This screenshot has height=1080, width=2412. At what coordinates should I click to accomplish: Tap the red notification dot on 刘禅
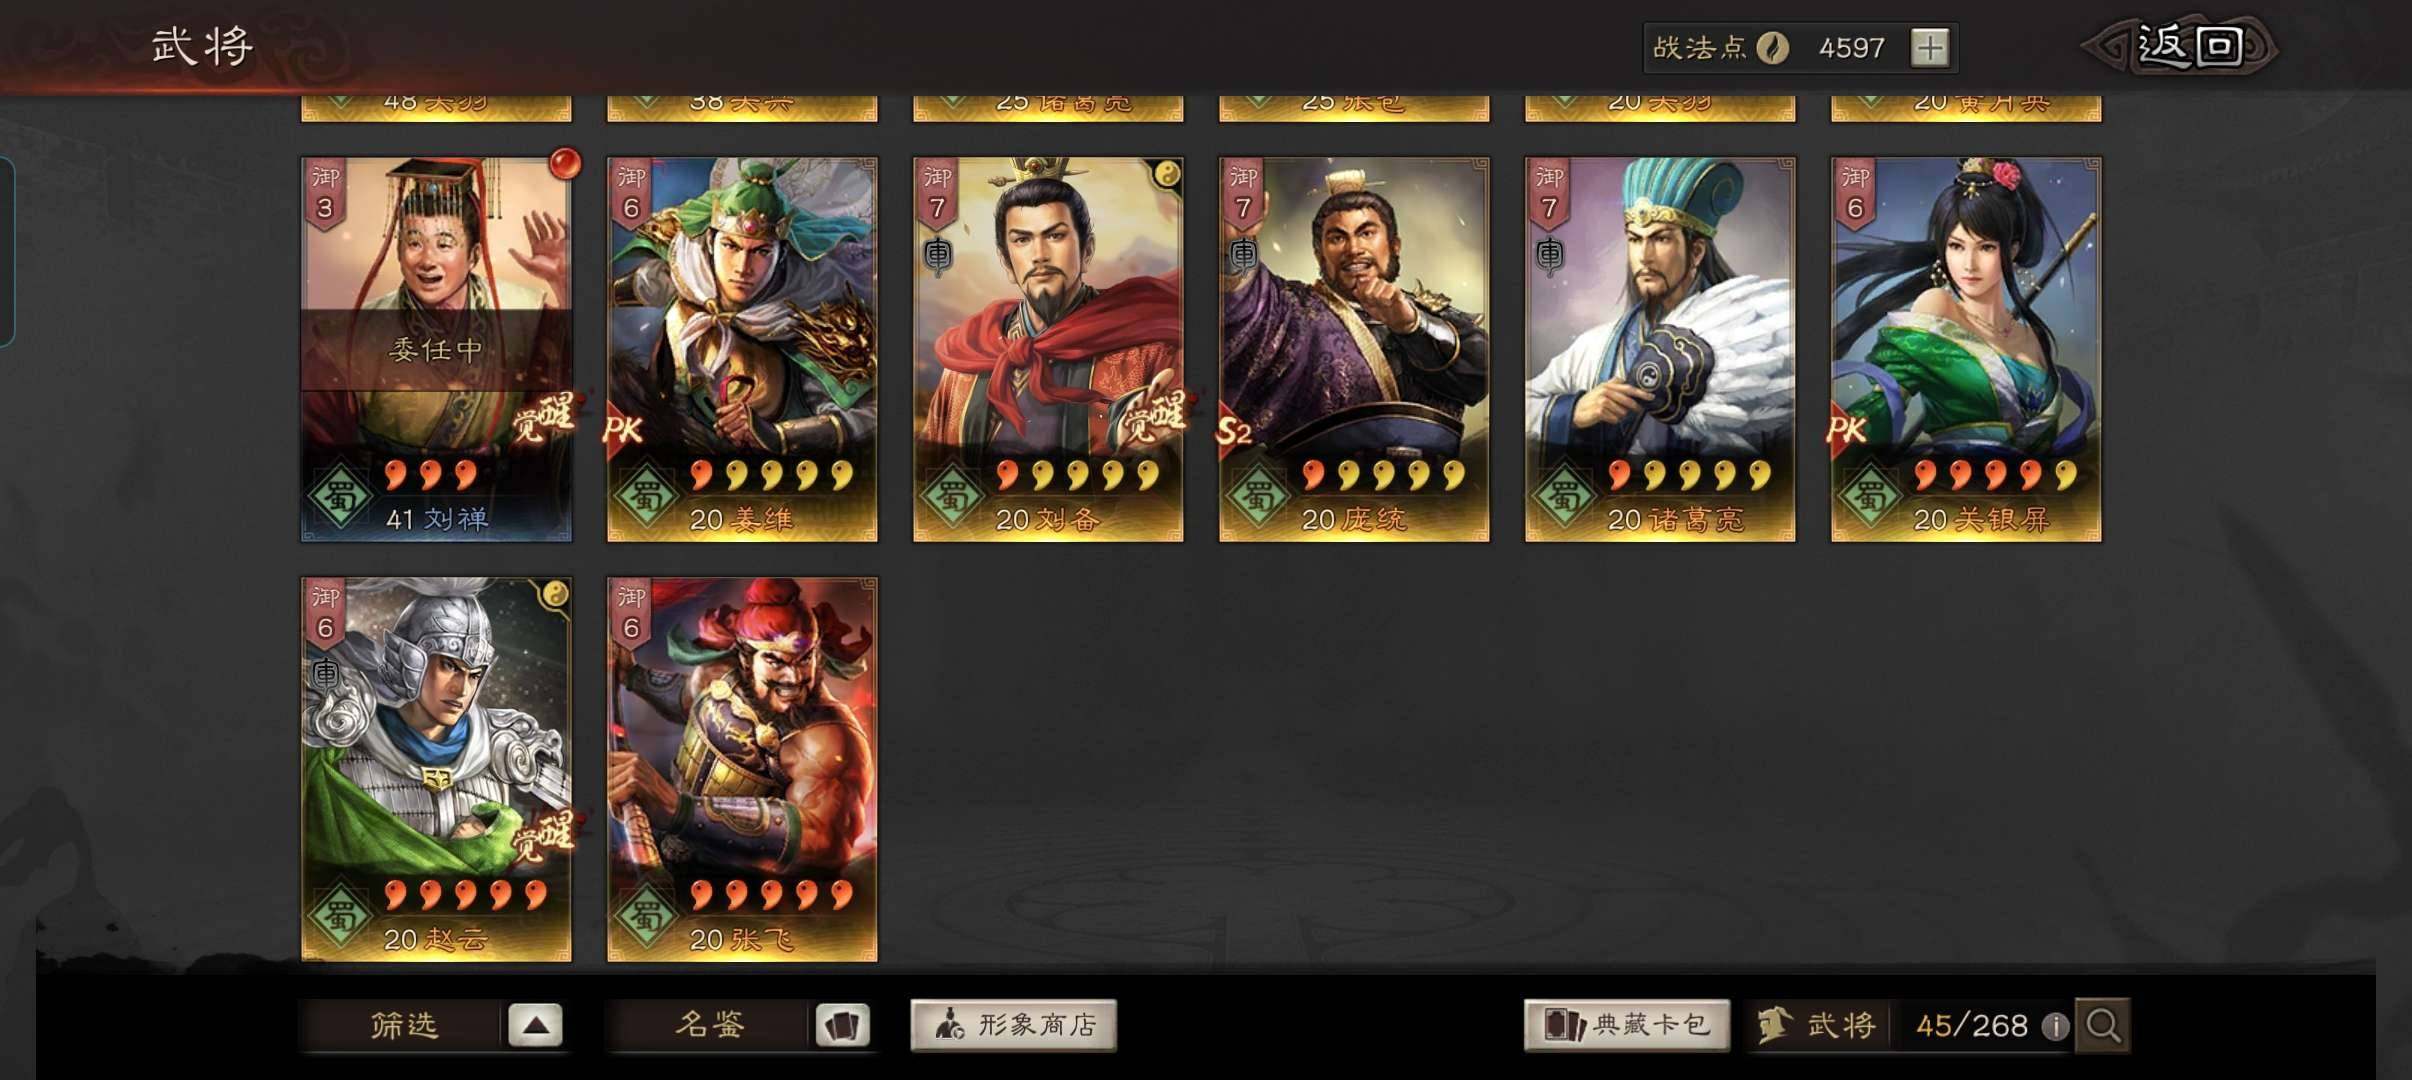[x=564, y=160]
